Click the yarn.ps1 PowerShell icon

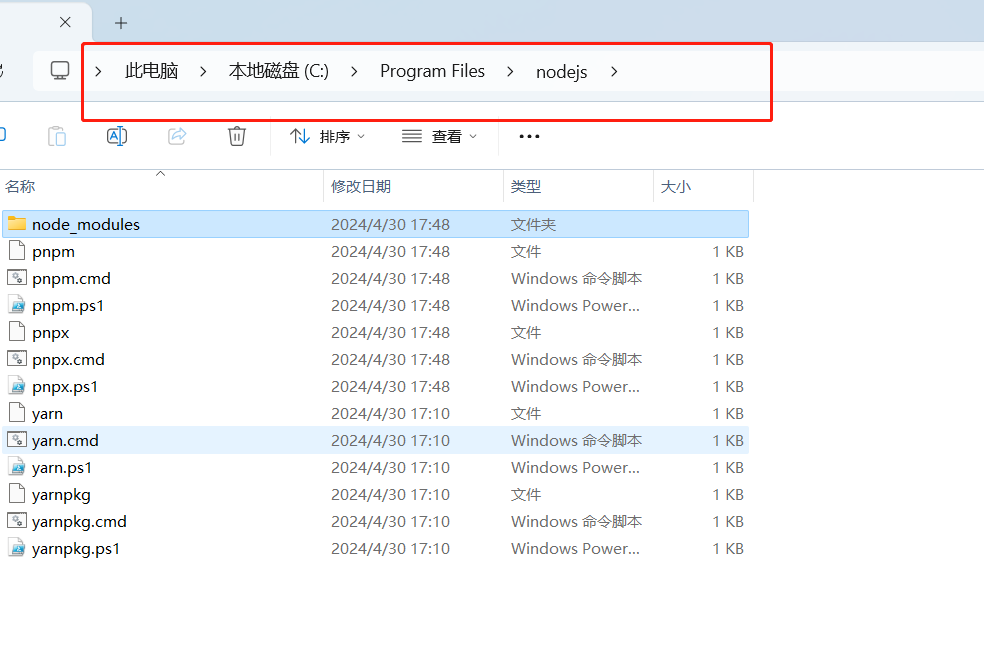tap(17, 466)
